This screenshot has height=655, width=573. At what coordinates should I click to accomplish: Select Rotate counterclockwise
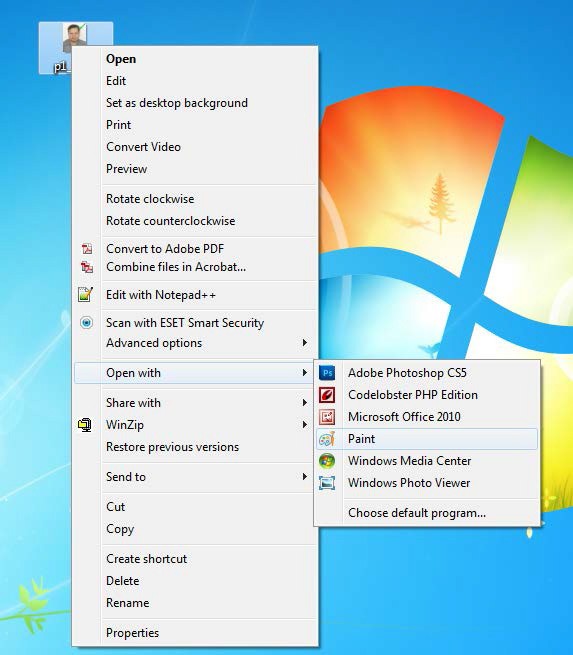pos(195,221)
